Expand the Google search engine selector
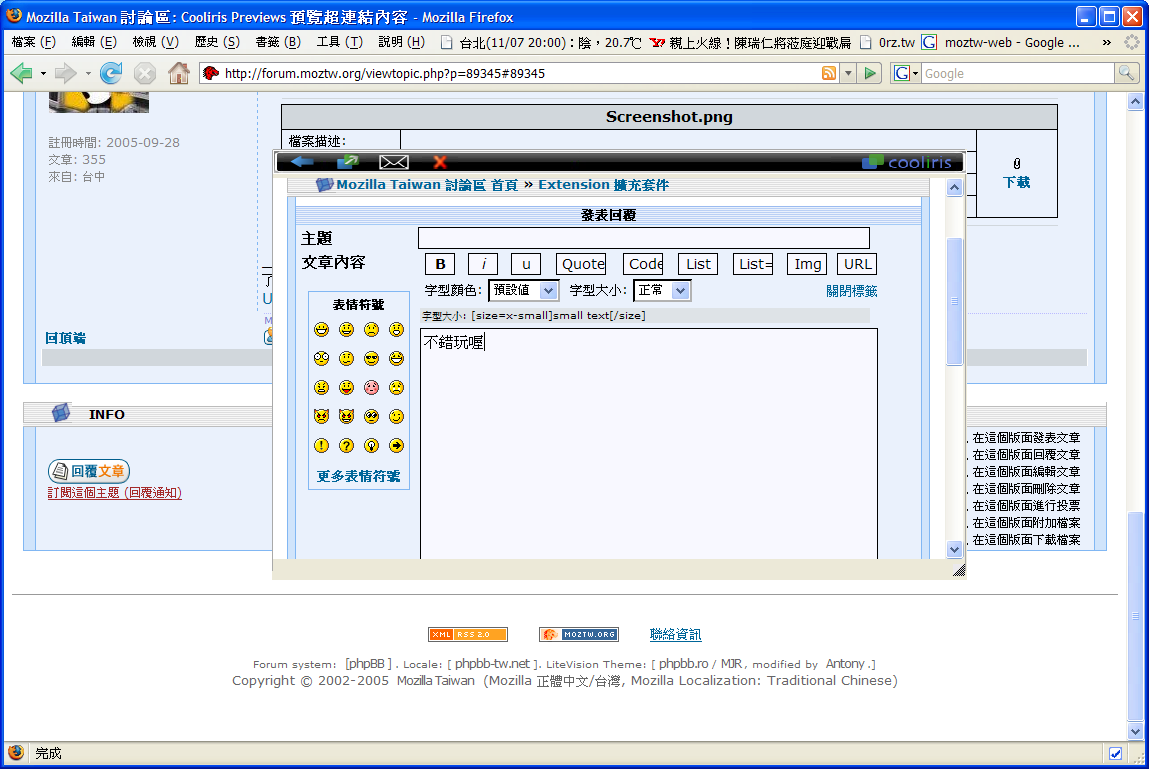1149x769 pixels. (x=905, y=73)
